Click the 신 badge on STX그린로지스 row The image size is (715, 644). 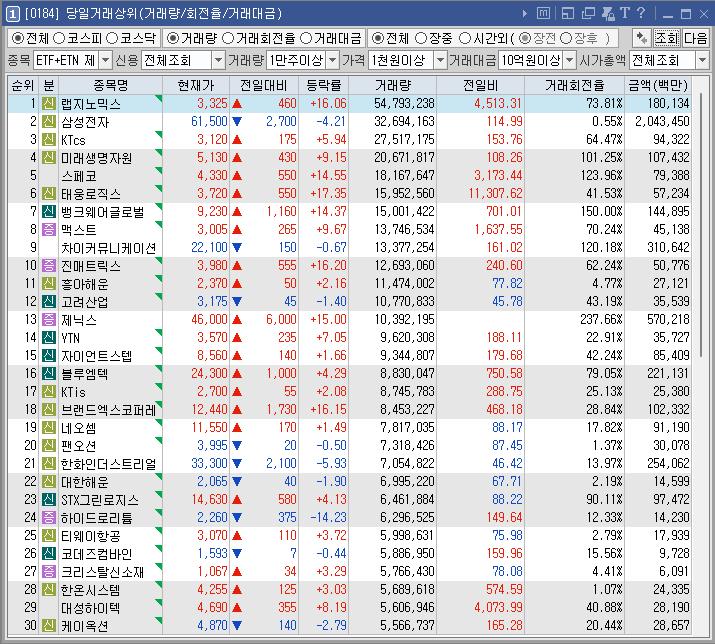pyautogui.click(x=49, y=499)
